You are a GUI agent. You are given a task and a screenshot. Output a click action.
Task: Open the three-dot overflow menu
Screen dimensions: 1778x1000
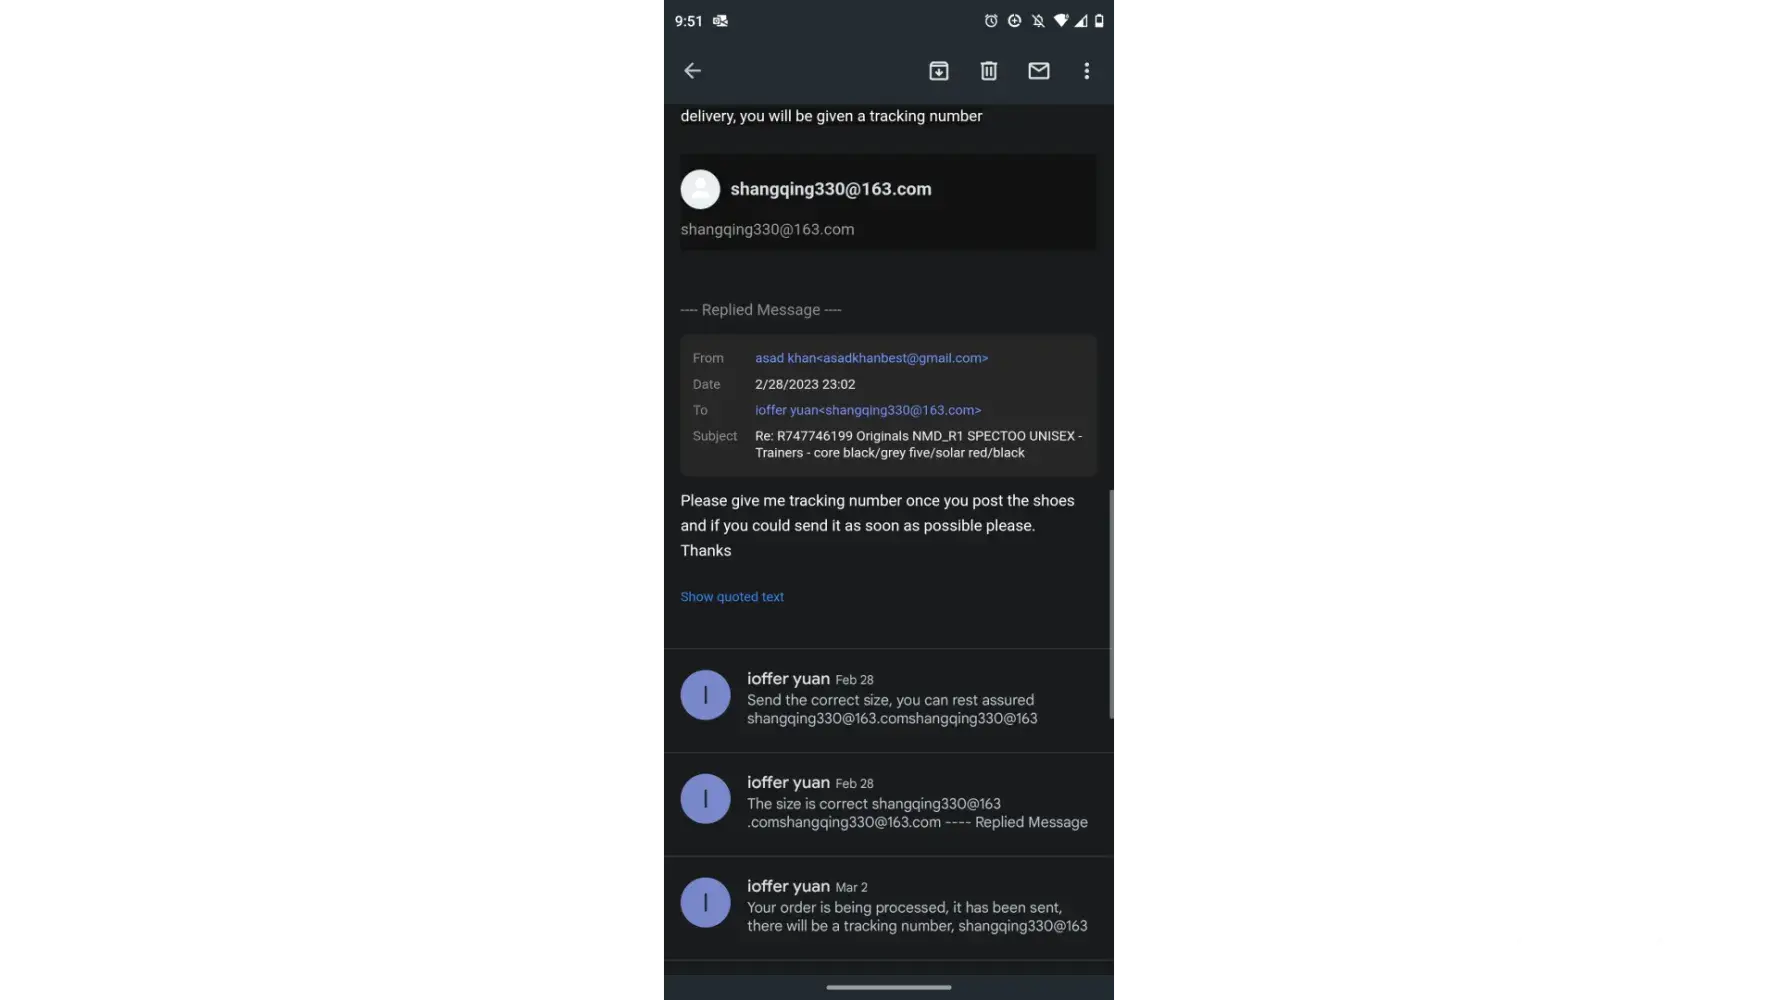coord(1086,71)
